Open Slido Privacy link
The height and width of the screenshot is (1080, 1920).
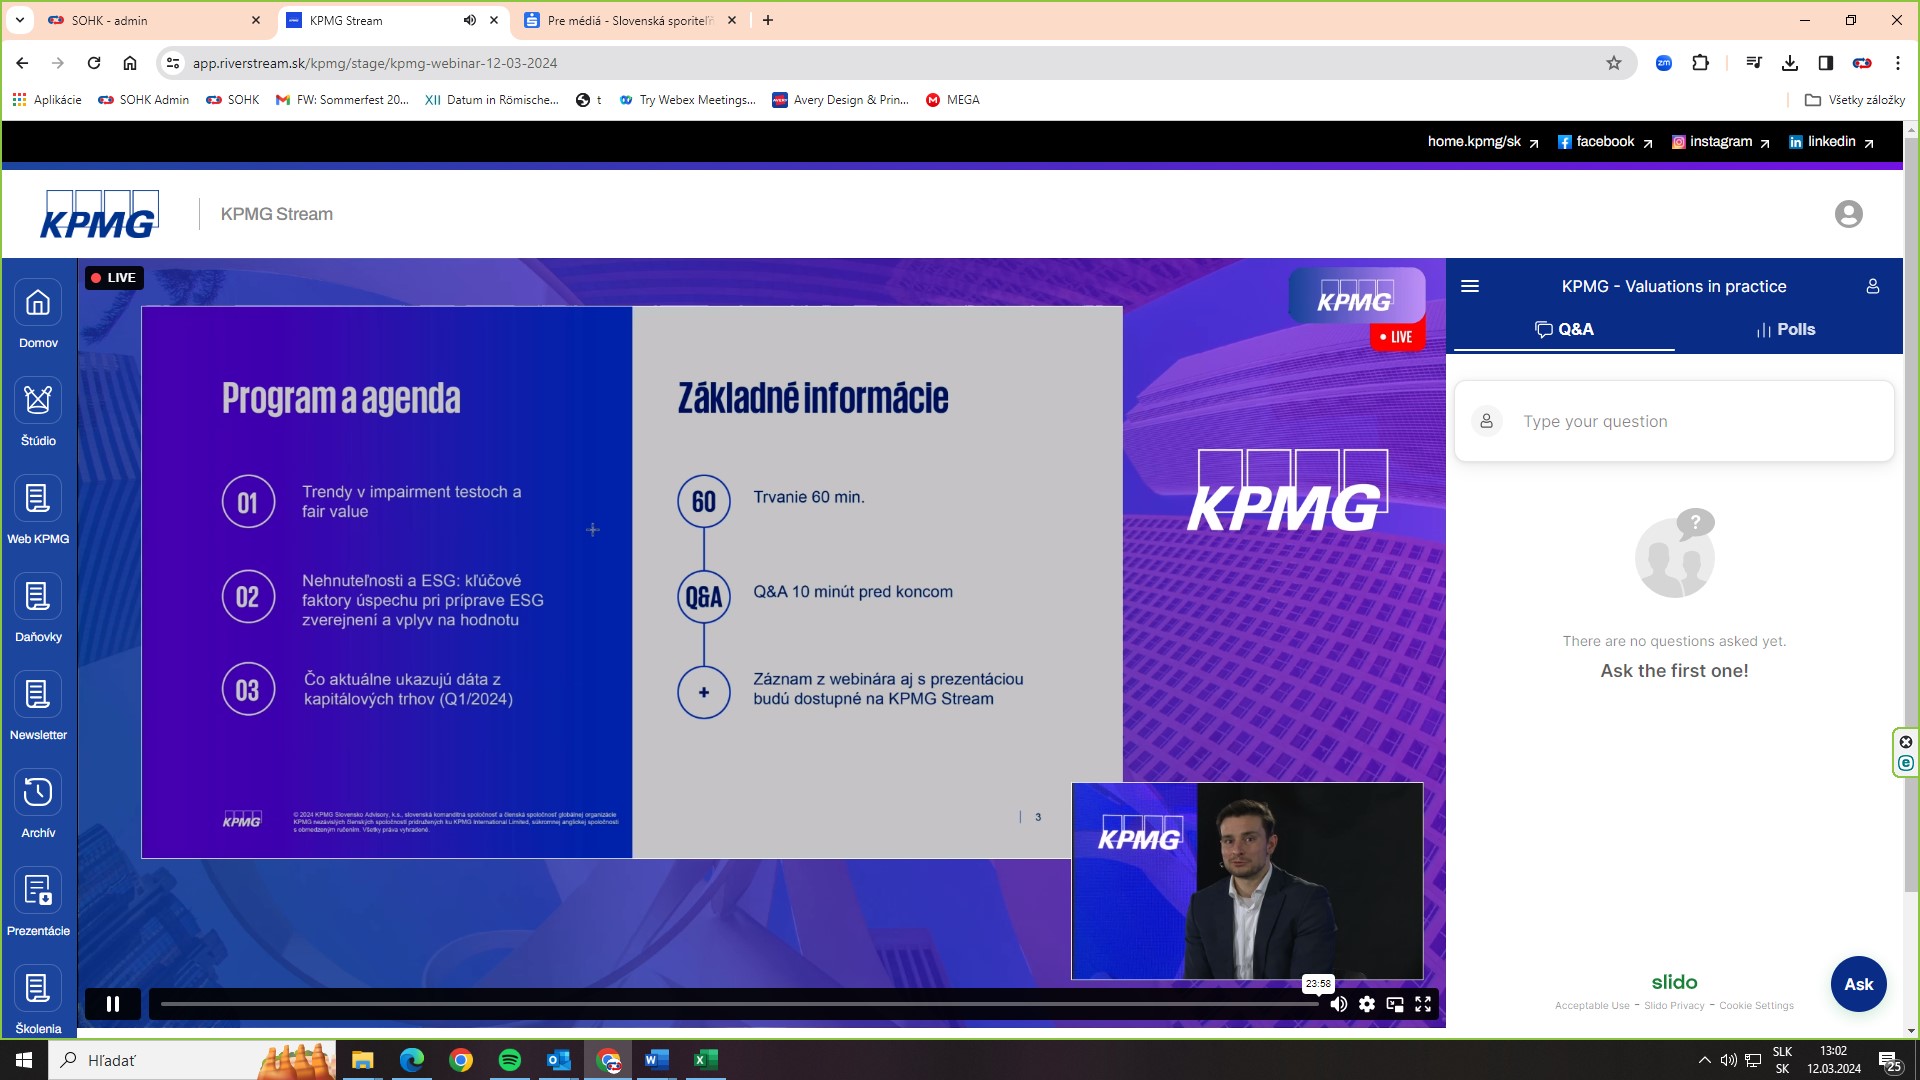(x=1674, y=1006)
